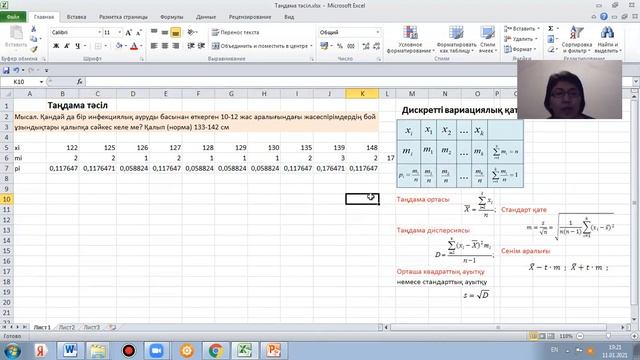Toggle highlighted bottom vertical alignment
The height and width of the screenshot is (360, 640).
176,32
